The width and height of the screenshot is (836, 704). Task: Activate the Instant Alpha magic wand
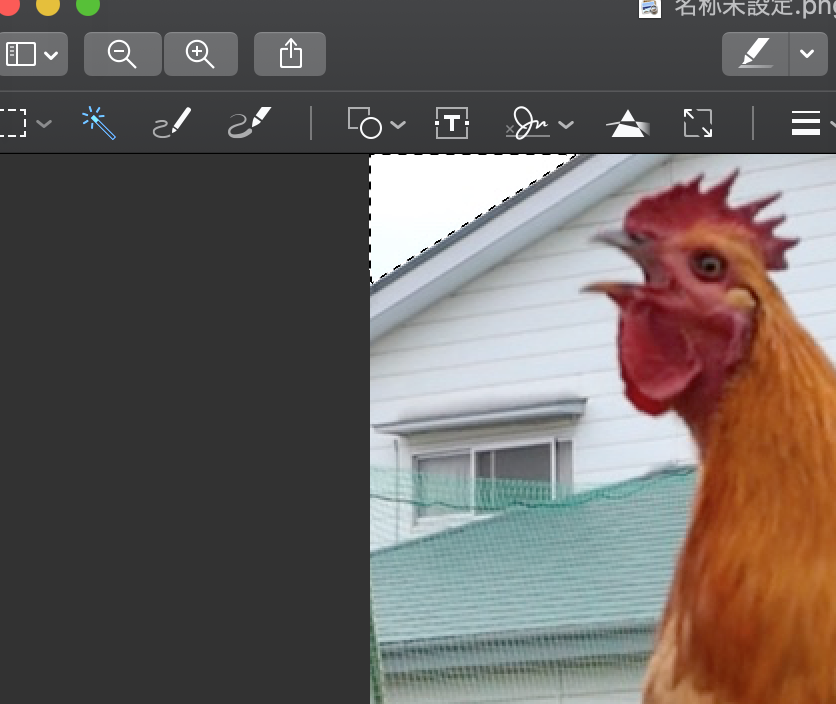(99, 123)
